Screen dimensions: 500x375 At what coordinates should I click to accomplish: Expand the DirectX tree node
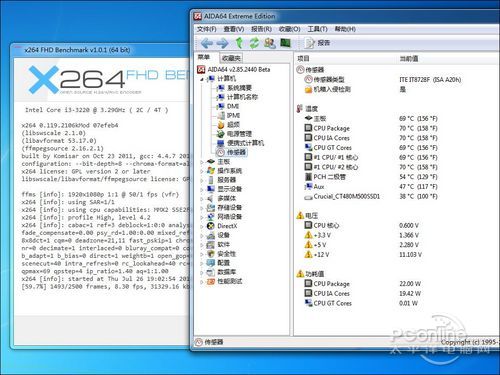tap(202, 226)
